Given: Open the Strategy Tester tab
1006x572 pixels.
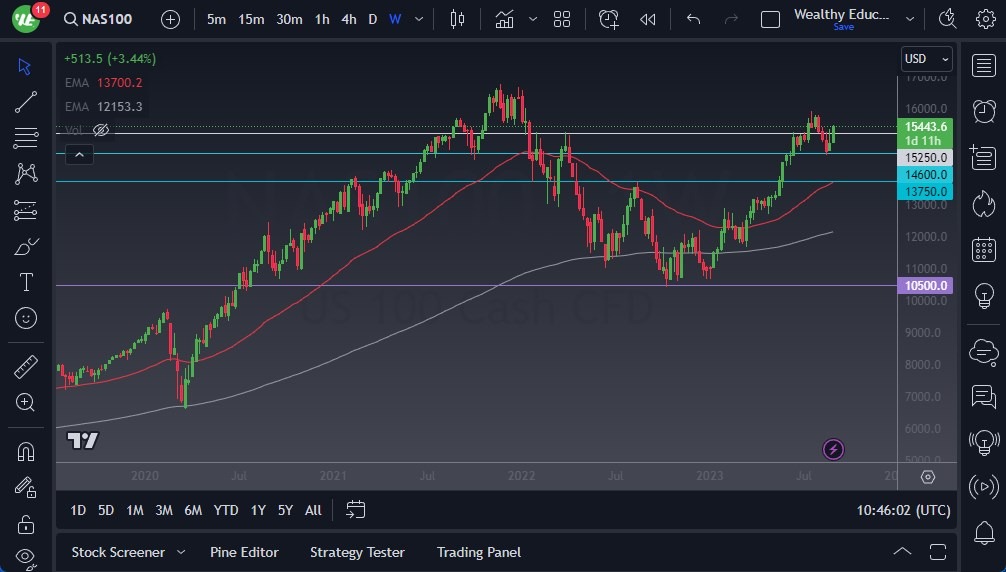Looking at the screenshot, I should (x=357, y=552).
